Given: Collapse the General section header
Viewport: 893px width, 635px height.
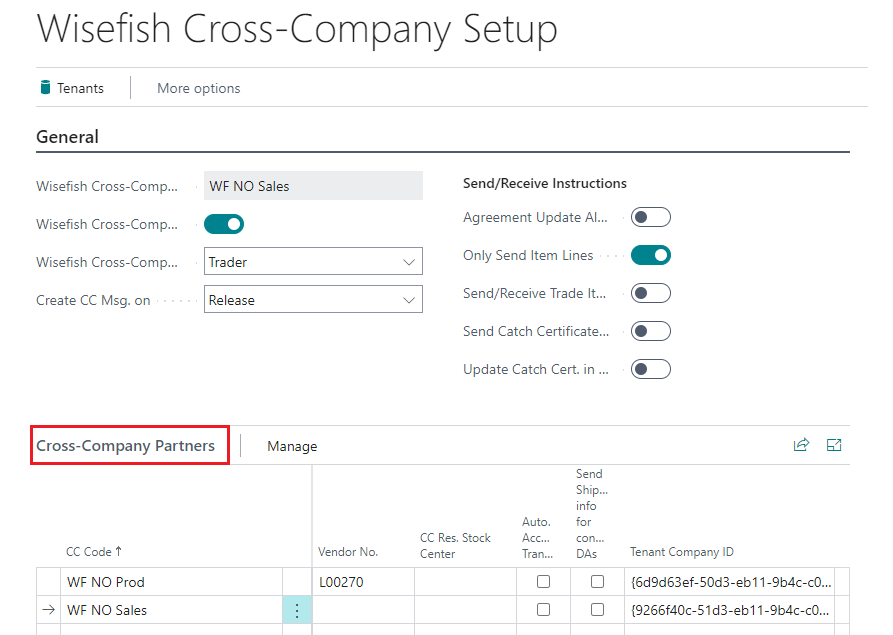Looking at the screenshot, I should click(x=67, y=137).
